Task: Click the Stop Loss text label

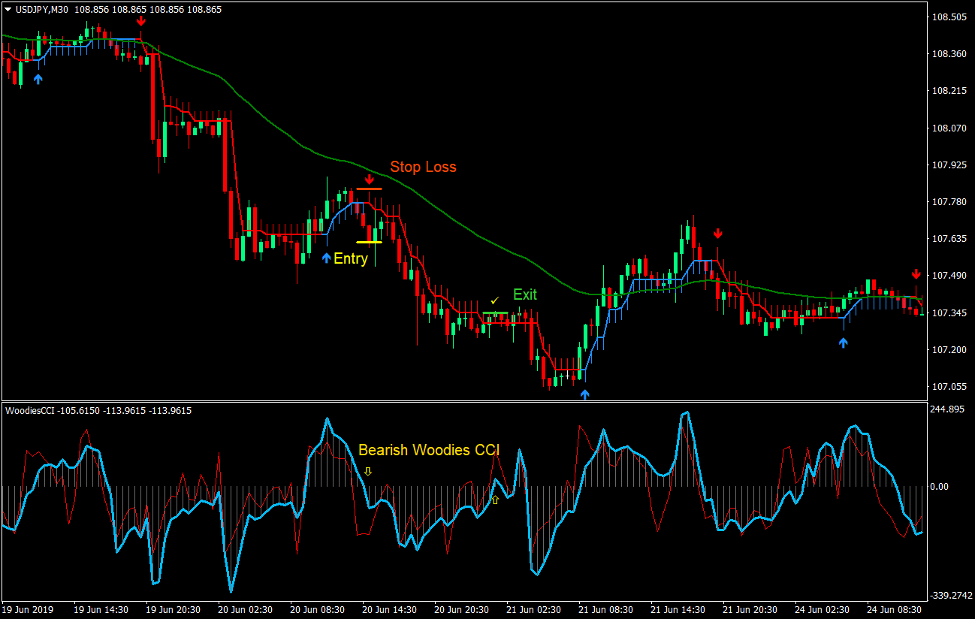Action: pos(424,167)
